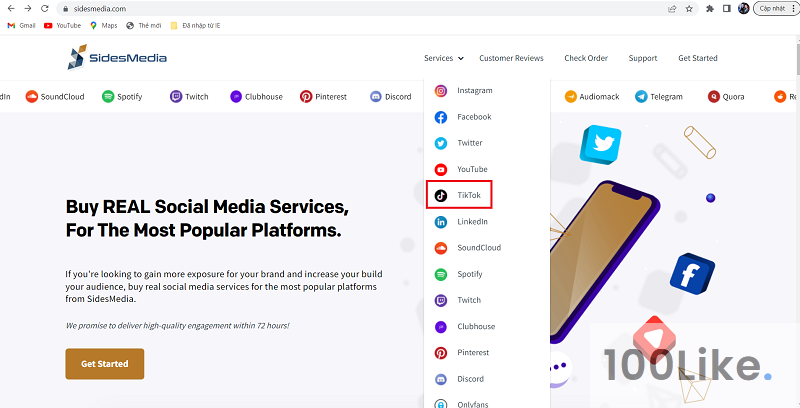Open the Thẻ mới bookmark
The height and width of the screenshot is (408, 800).
[x=144, y=26]
